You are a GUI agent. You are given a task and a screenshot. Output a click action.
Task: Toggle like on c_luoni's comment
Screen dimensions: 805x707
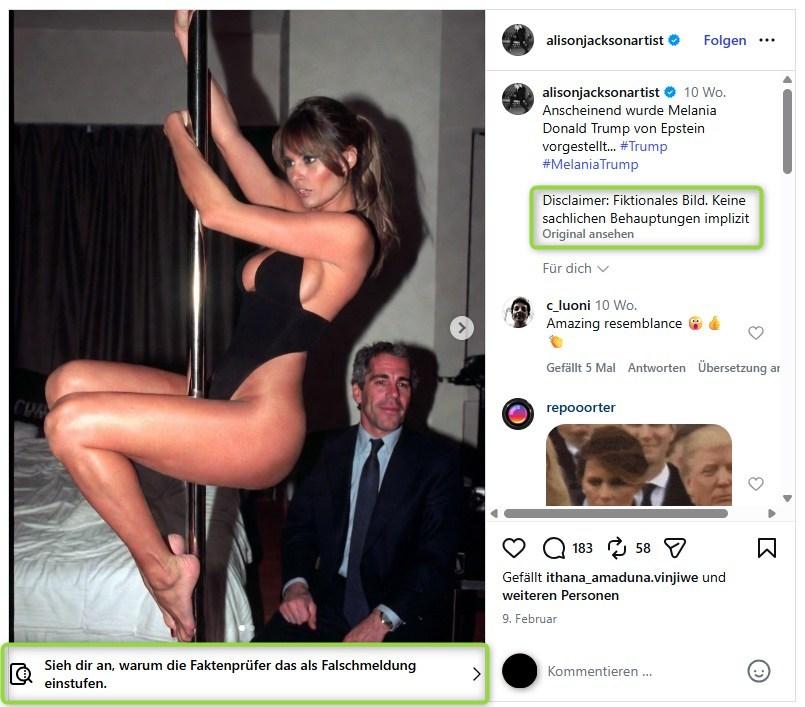pyautogui.click(x=756, y=333)
